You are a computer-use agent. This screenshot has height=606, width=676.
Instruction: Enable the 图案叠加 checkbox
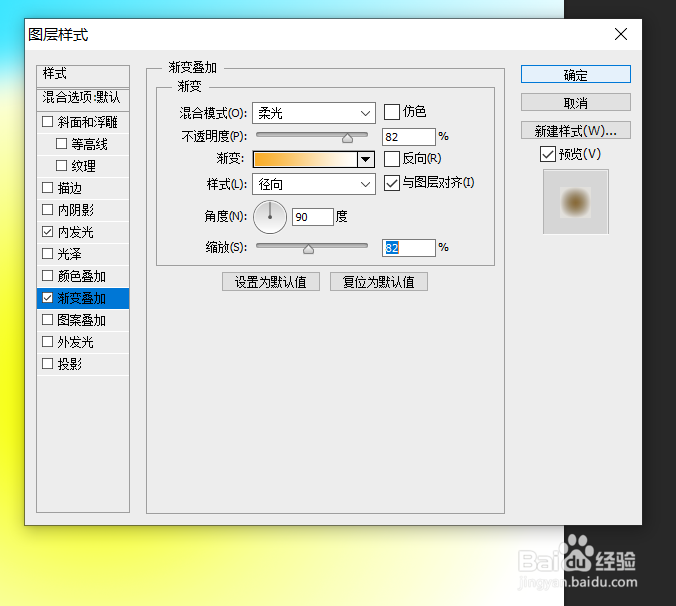tap(47, 319)
